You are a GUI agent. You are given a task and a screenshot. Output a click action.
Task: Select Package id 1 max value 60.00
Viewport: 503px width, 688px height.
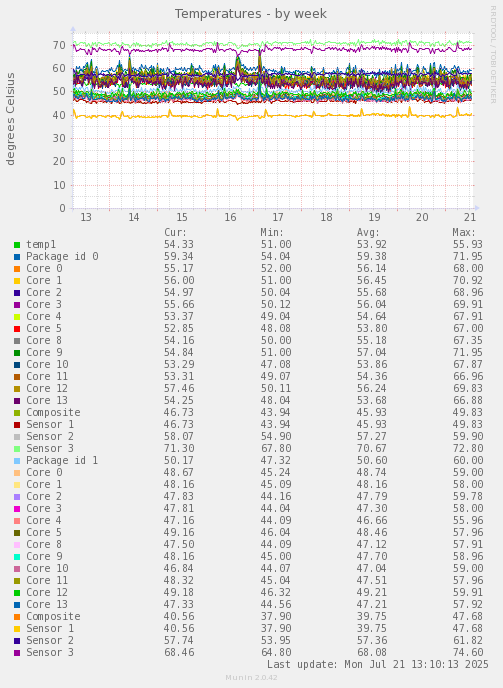[468, 460]
